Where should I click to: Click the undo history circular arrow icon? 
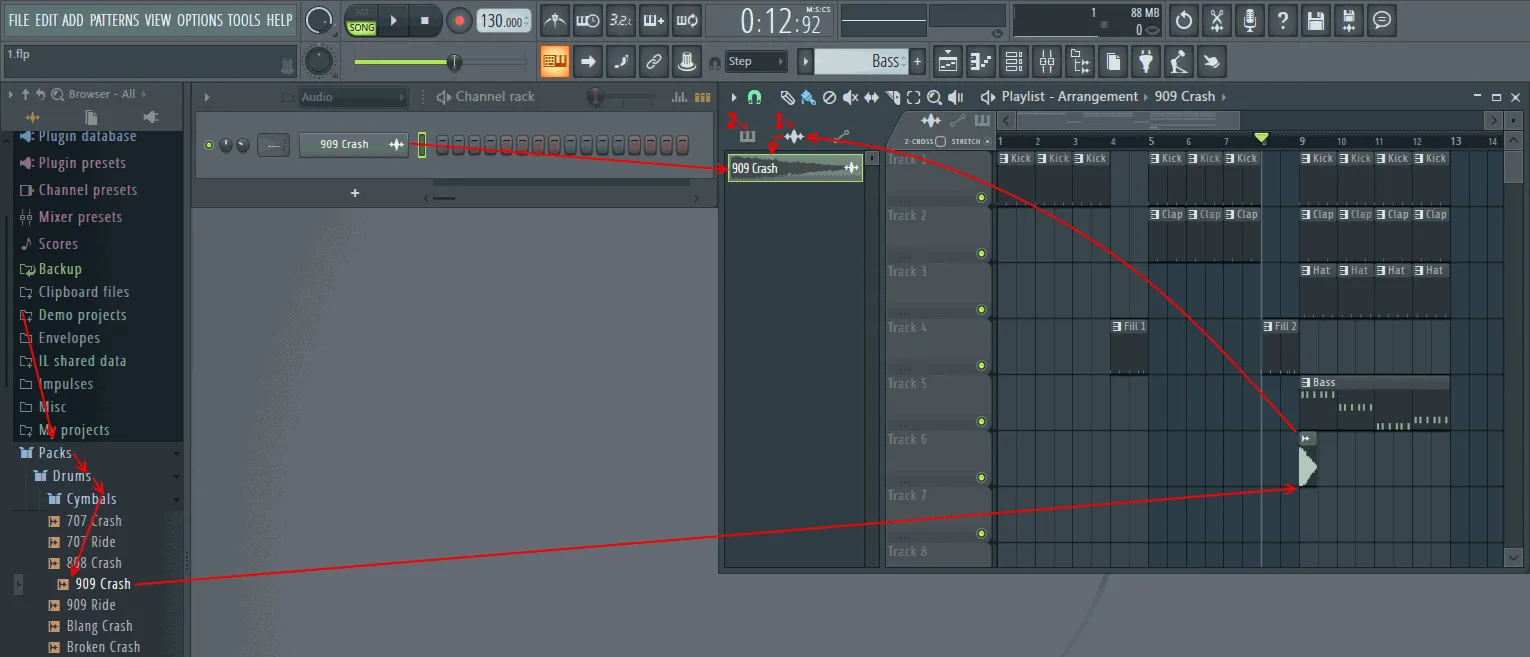1184,20
